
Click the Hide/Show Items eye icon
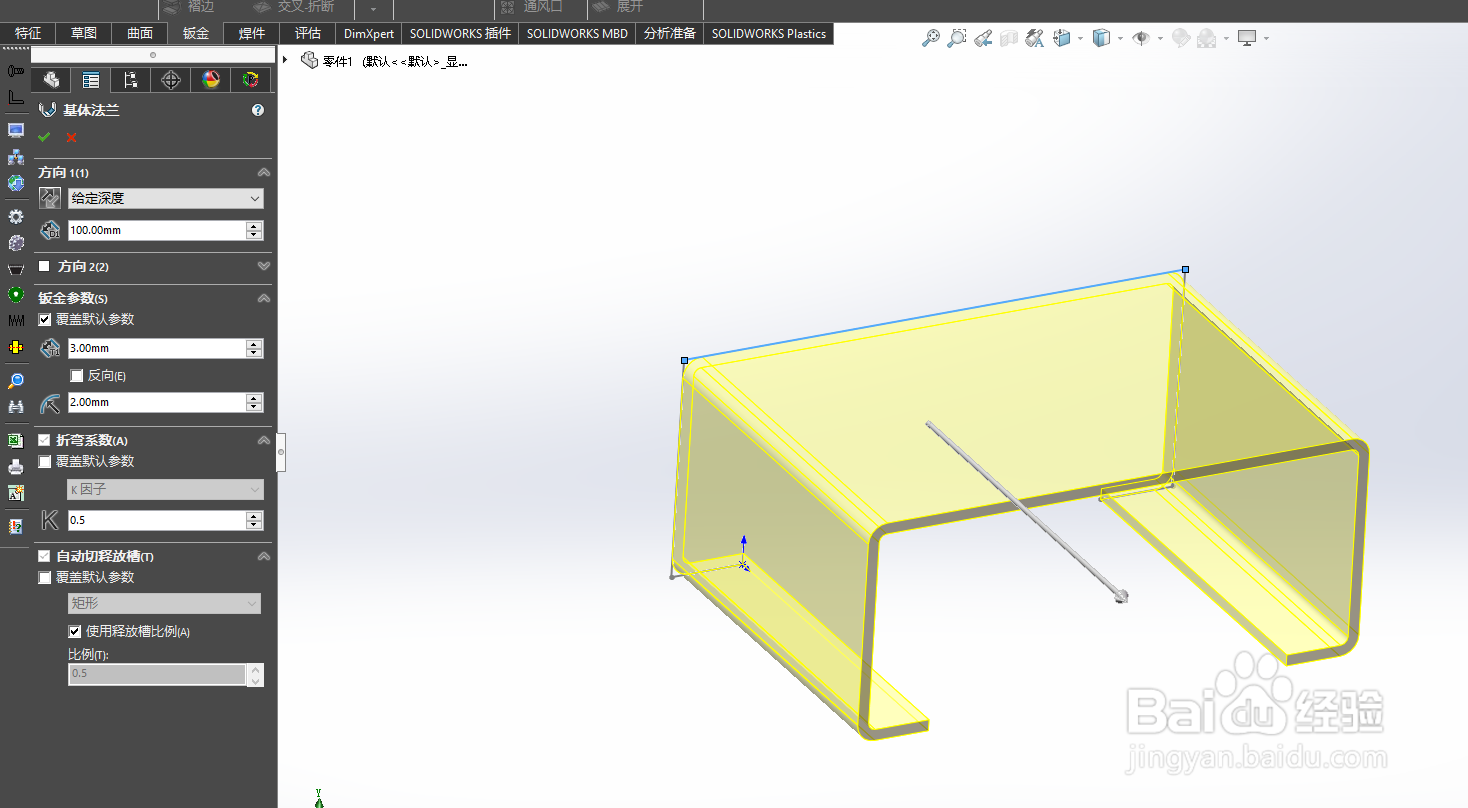(x=1141, y=38)
